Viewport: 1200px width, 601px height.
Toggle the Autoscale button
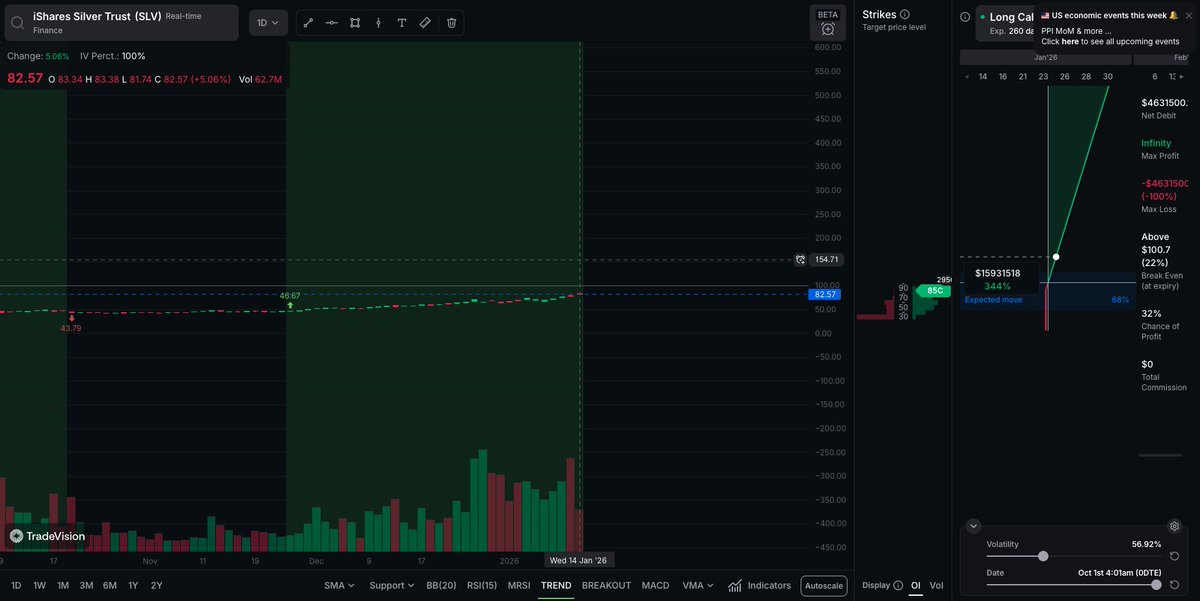[824, 586]
